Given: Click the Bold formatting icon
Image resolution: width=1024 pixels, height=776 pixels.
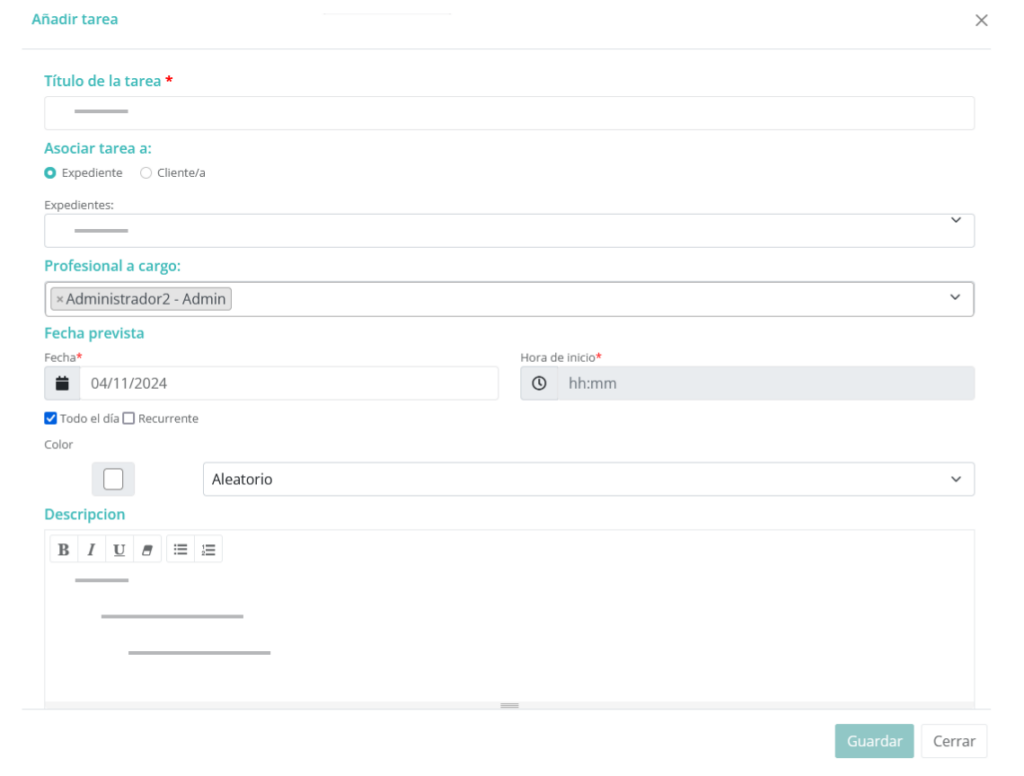Looking at the screenshot, I should click(x=64, y=549).
